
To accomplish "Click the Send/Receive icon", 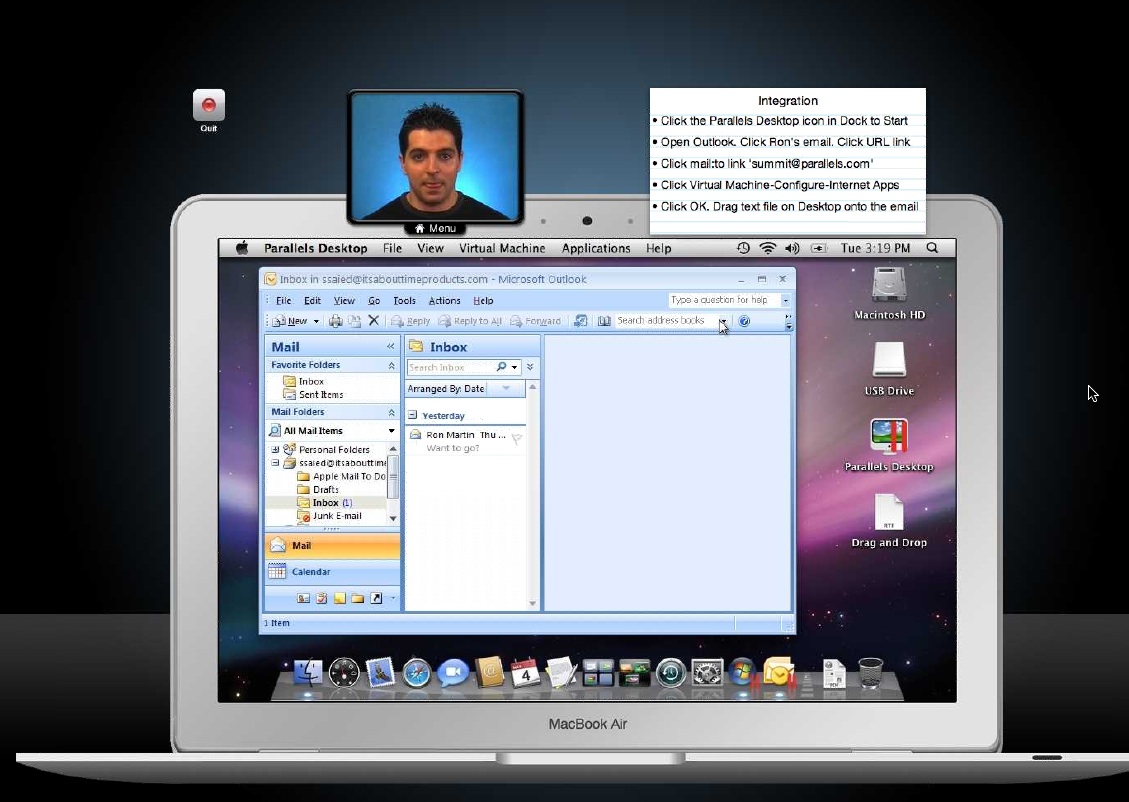I will tap(580, 321).
